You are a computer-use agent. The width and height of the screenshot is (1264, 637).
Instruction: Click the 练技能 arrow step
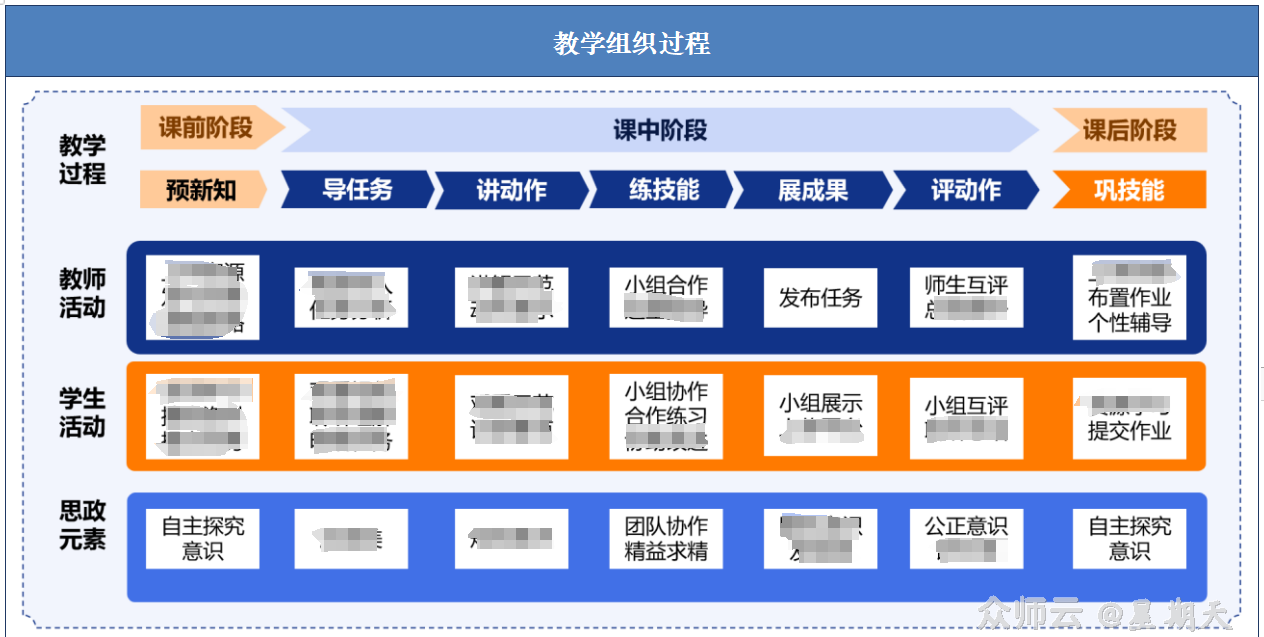coord(663,191)
